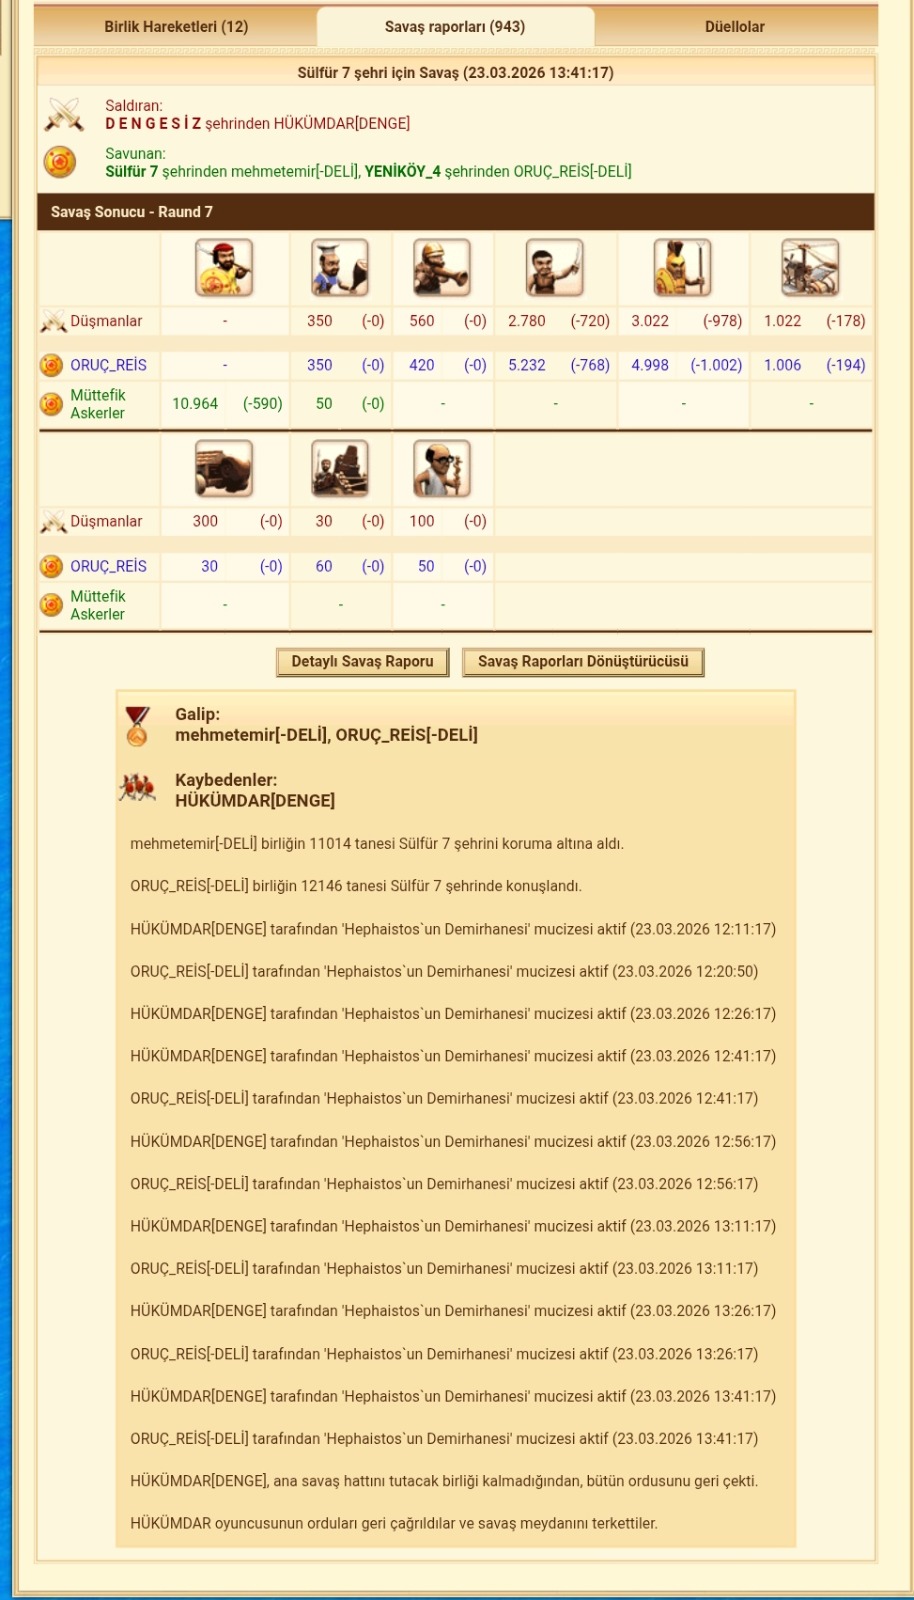This screenshot has height=1600, width=914.
Task: Click the loser name HÜKÜMDAR[DENGE] under Kaybedenler
Action: coord(255,801)
